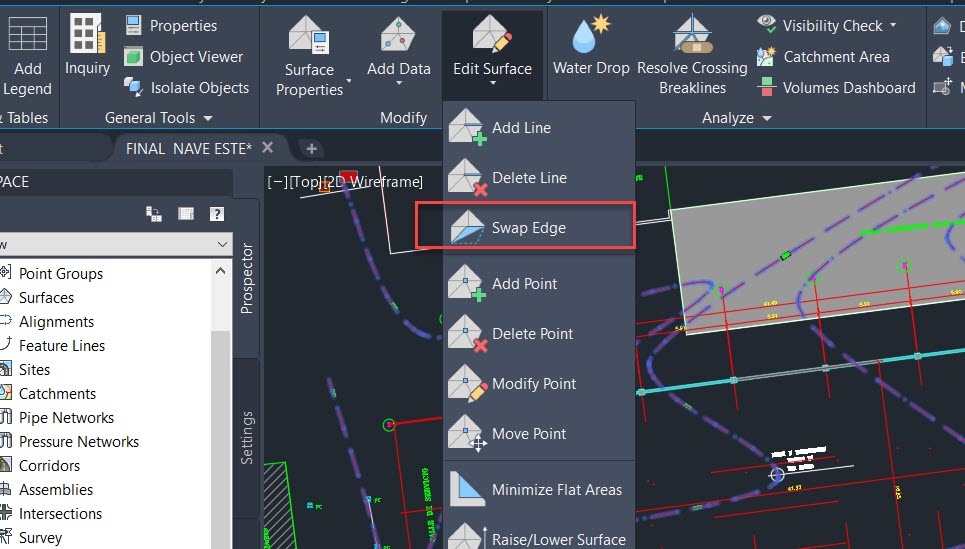This screenshot has height=549, width=965.
Task: Select Survey in Prospector tree
Action: [40, 537]
